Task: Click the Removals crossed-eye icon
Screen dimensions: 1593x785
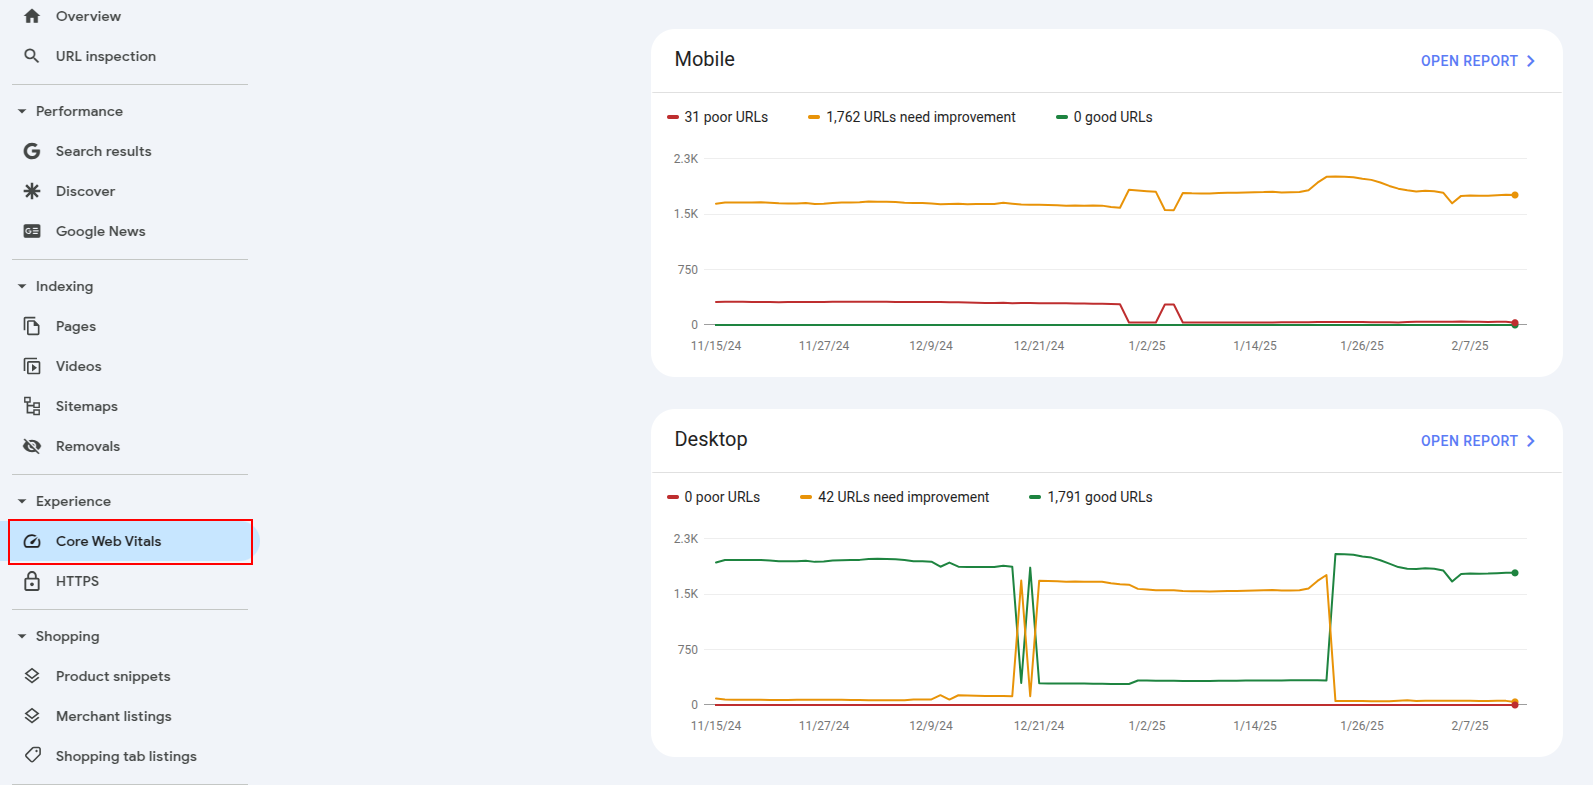Action: (32, 446)
